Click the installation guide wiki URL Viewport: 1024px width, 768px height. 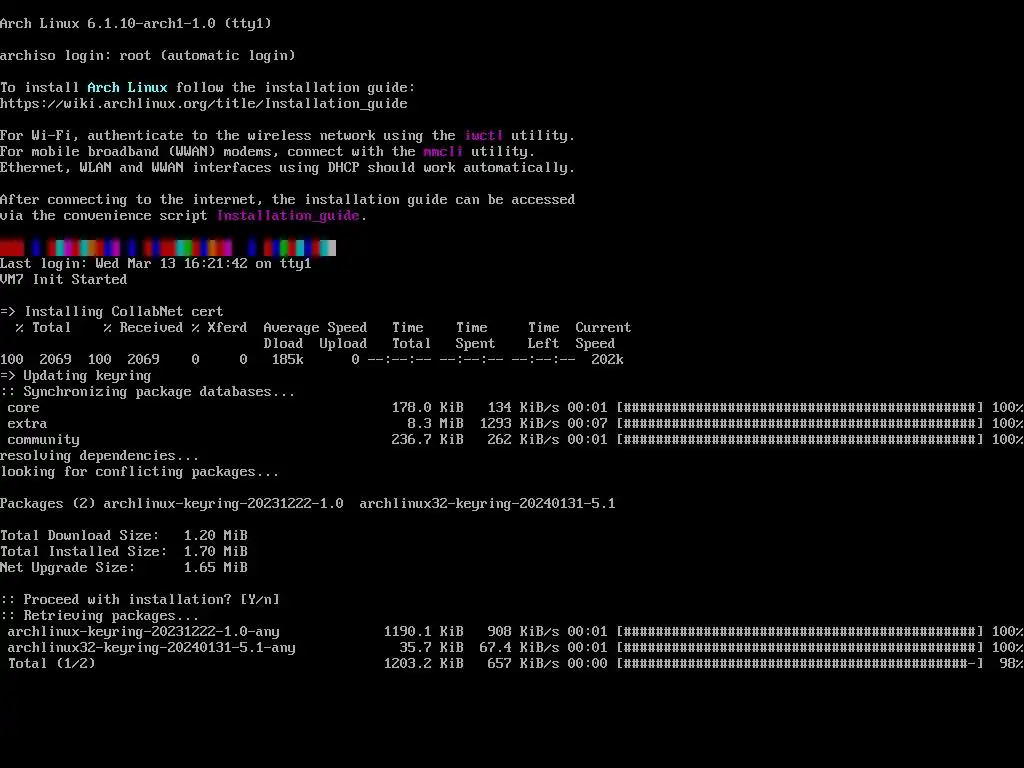point(204,103)
